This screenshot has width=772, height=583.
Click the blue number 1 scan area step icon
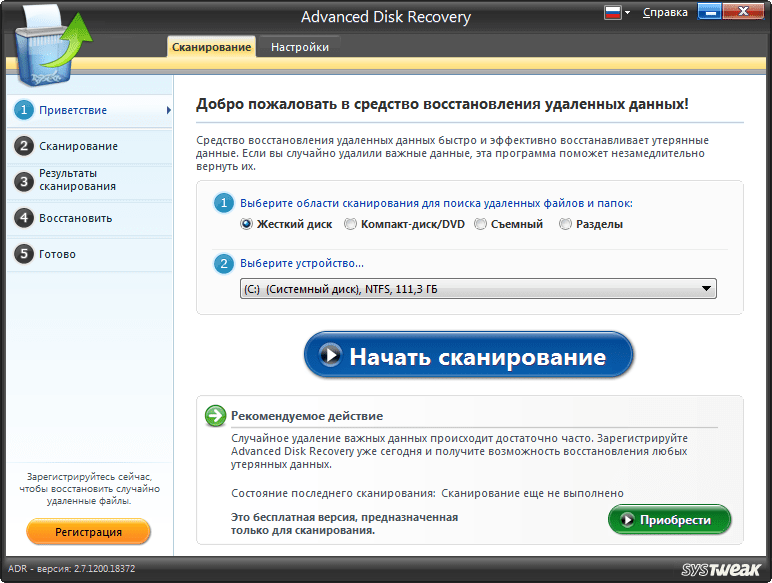click(224, 203)
